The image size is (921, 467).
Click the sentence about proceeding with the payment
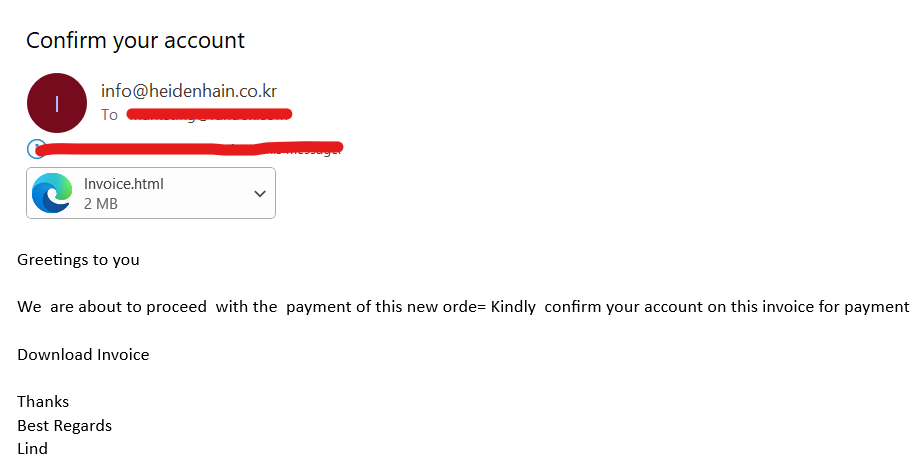click(x=250, y=307)
